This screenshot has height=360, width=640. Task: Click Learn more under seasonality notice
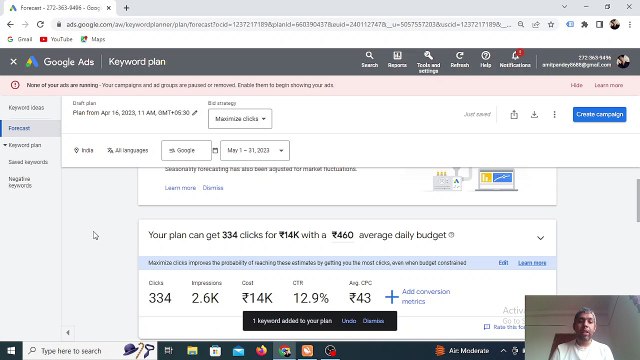(180, 188)
